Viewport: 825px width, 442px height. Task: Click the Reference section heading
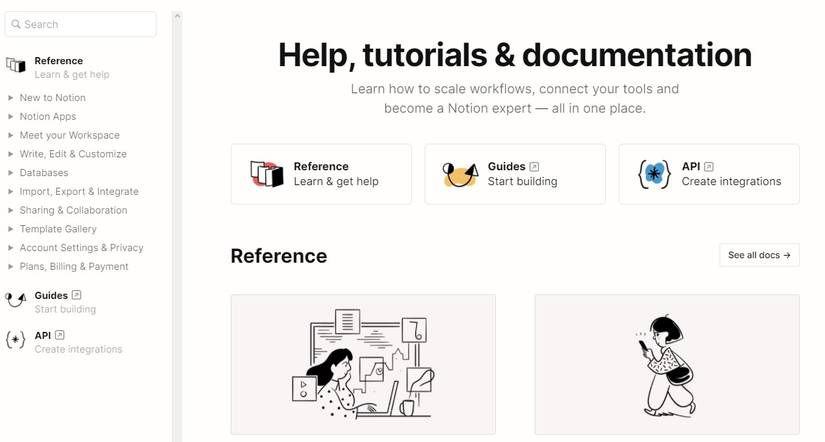click(279, 256)
